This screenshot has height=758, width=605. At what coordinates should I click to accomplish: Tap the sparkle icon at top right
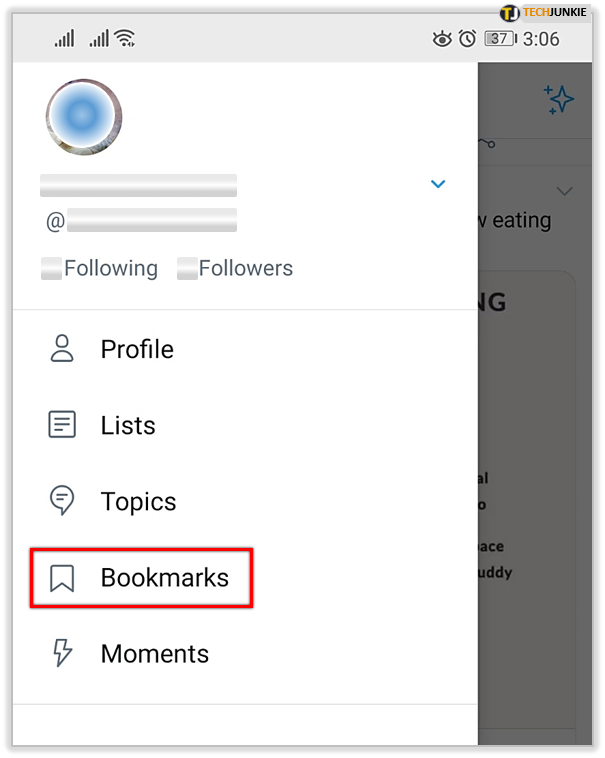pos(559,98)
